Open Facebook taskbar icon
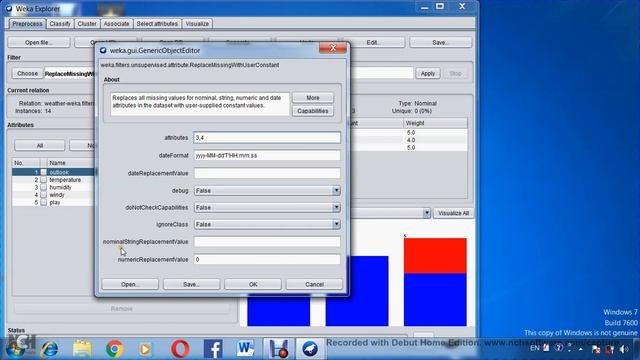 213,349
